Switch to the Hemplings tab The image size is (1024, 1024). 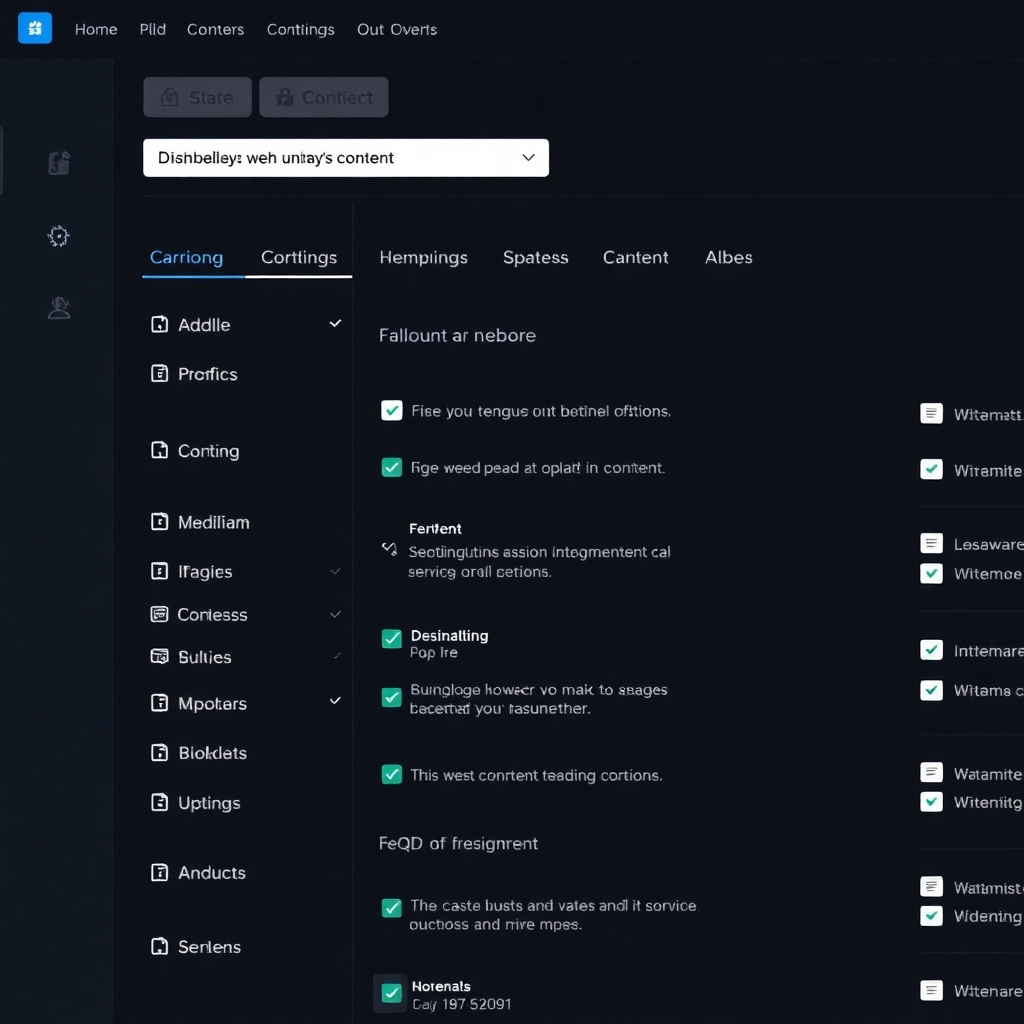click(x=423, y=257)
